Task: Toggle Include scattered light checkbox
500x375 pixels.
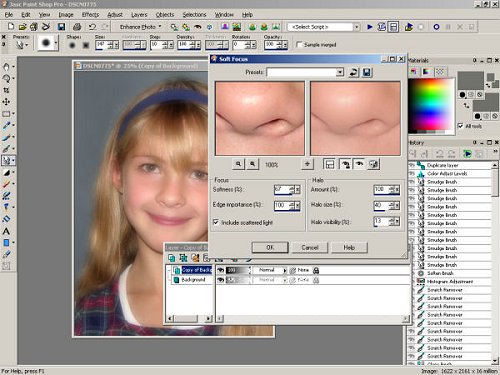Action: pyautogui.click(x=216, y=222)
